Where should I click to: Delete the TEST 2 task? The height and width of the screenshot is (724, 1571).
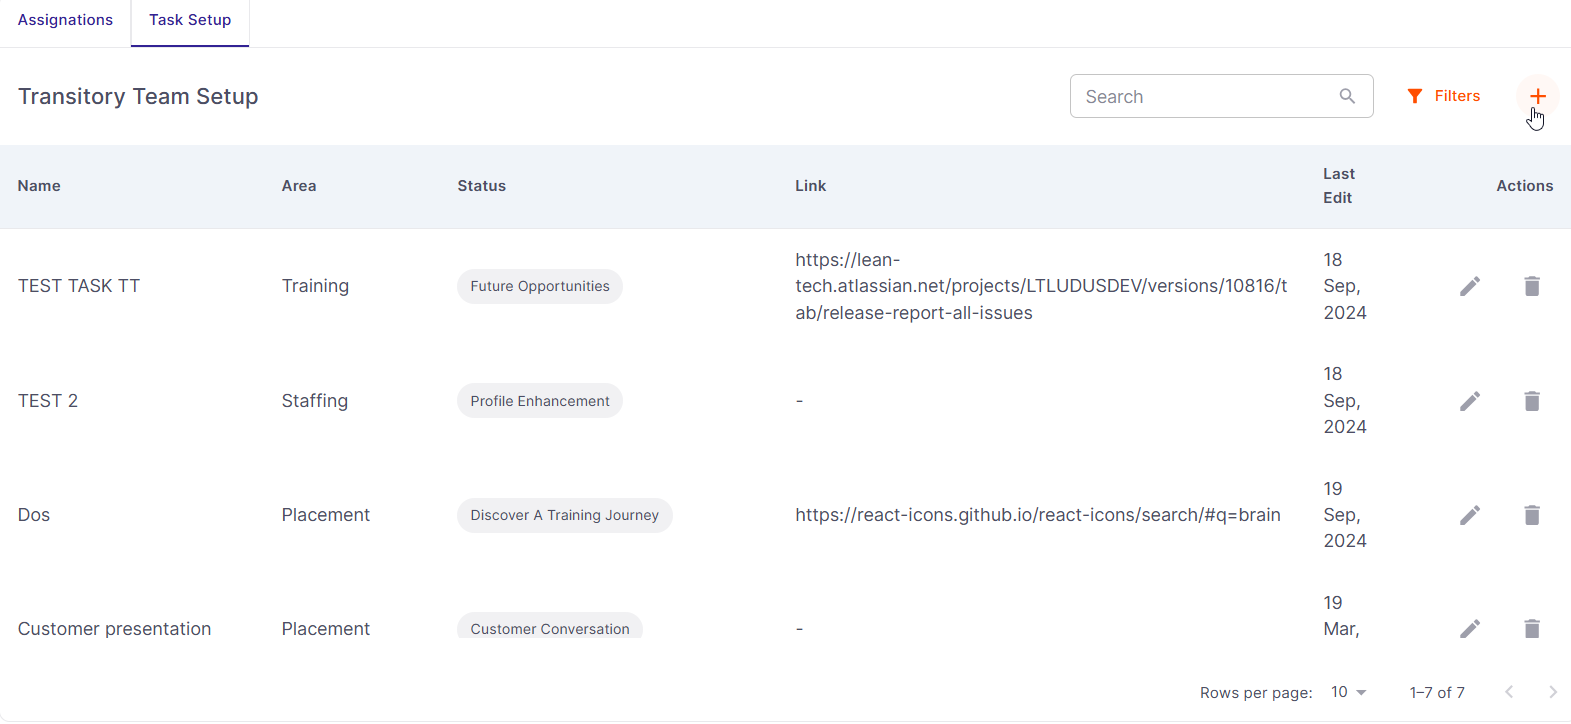tap(1531, 401)
